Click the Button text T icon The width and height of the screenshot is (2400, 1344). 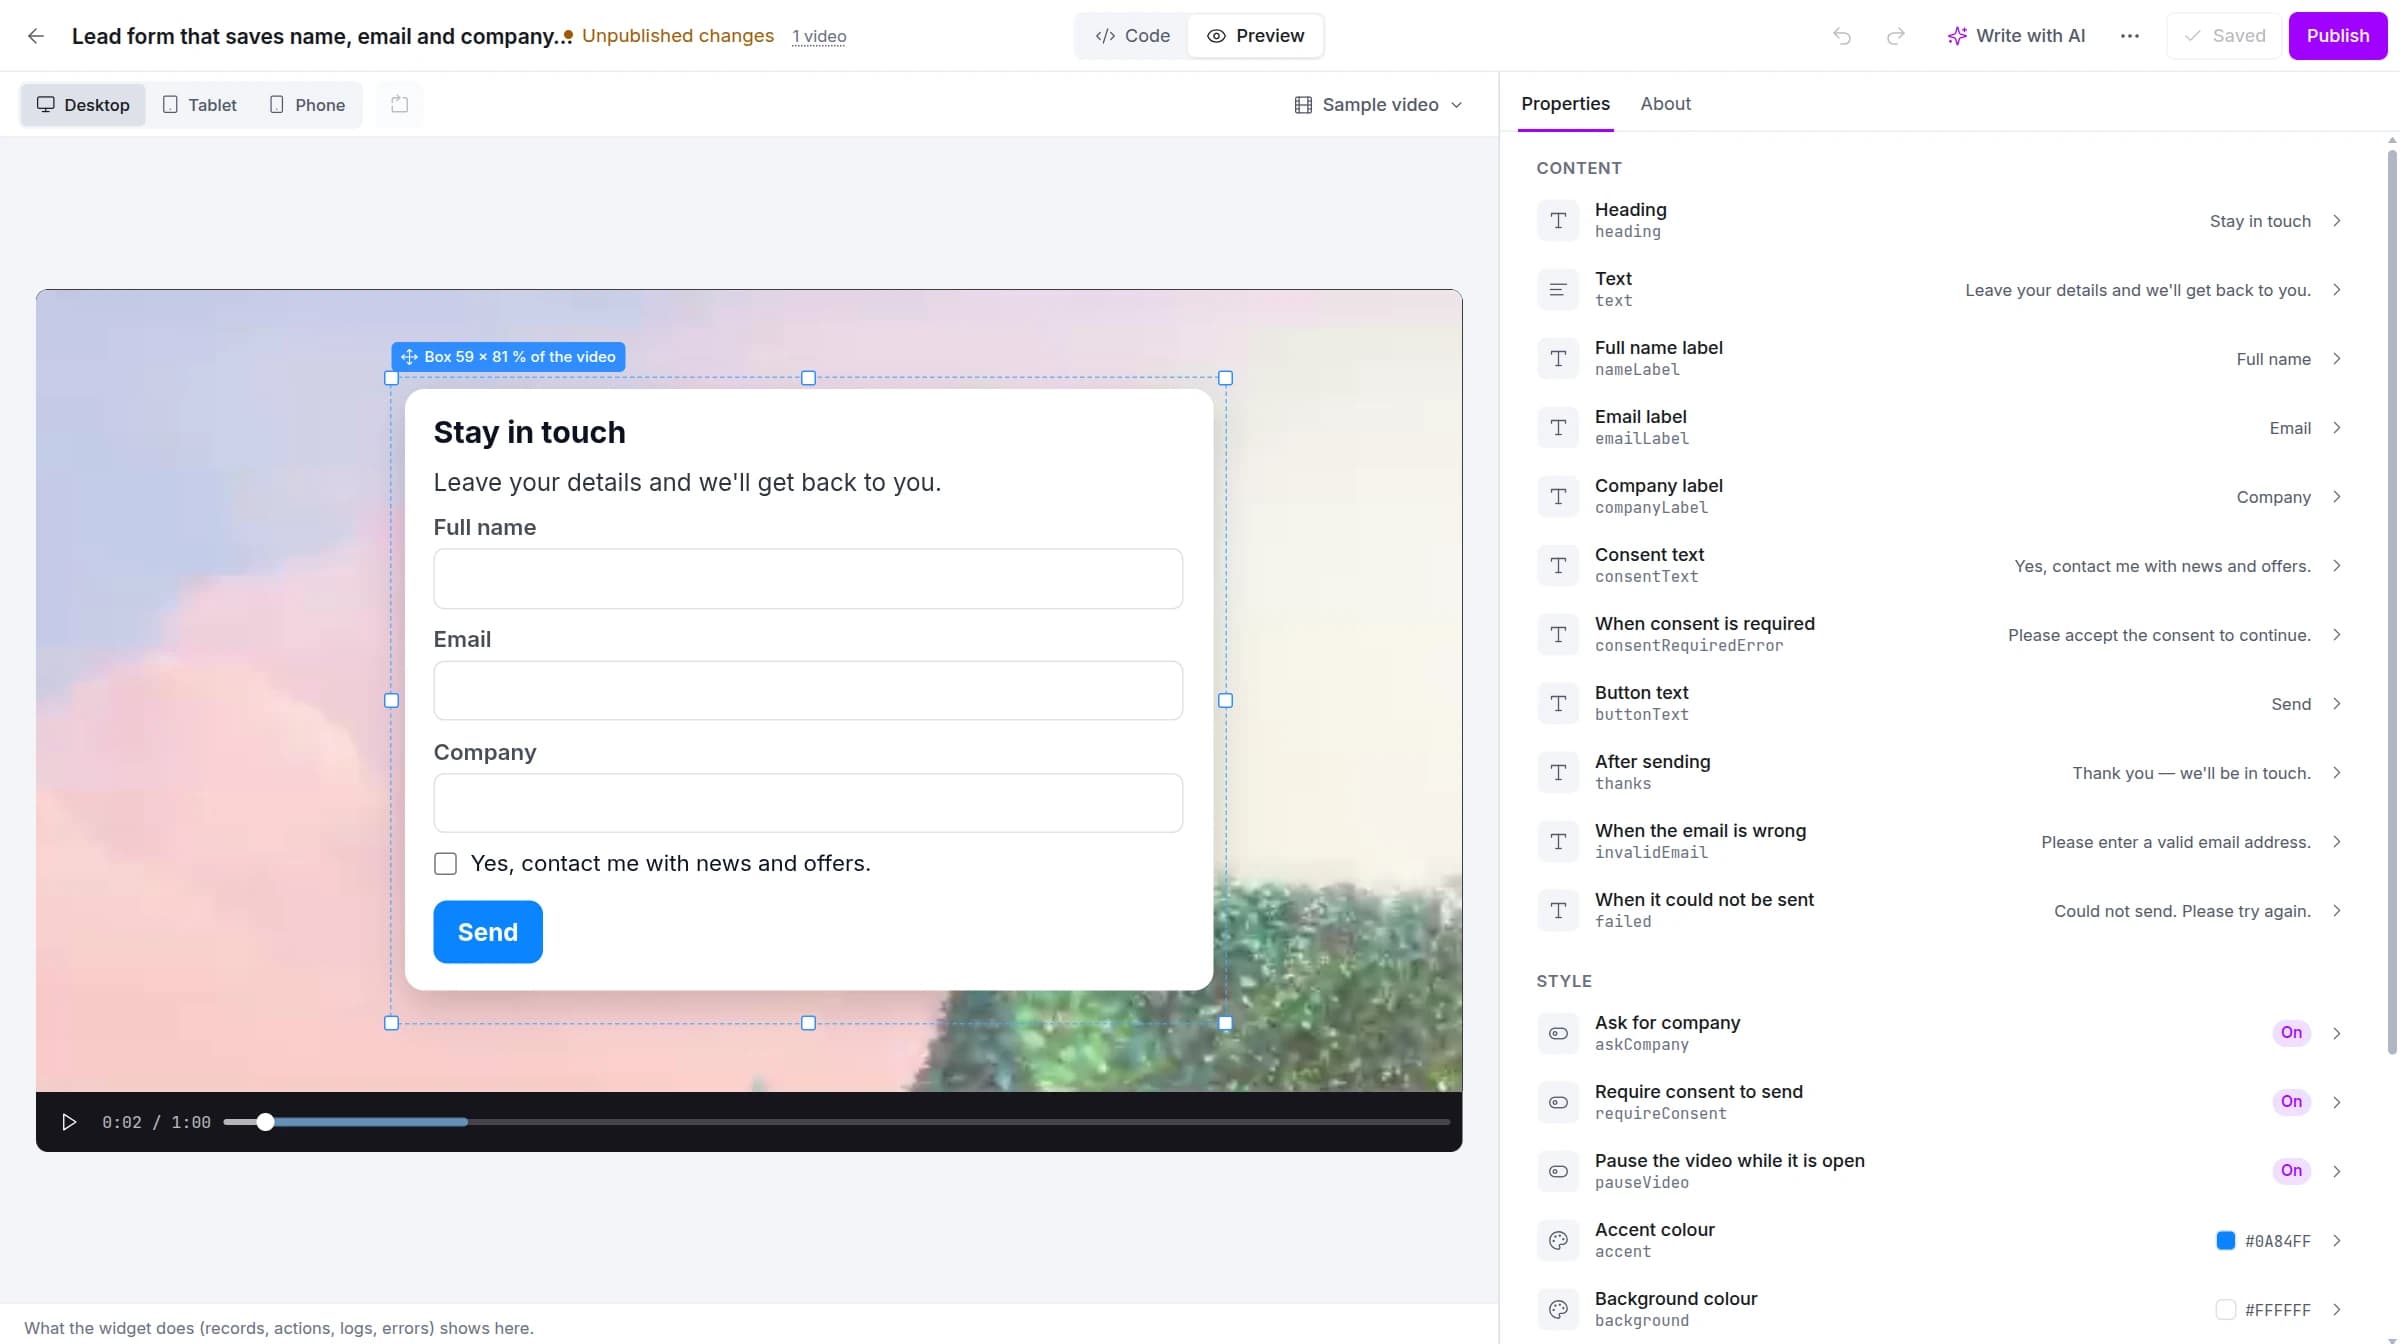[x=1558, y=704]
